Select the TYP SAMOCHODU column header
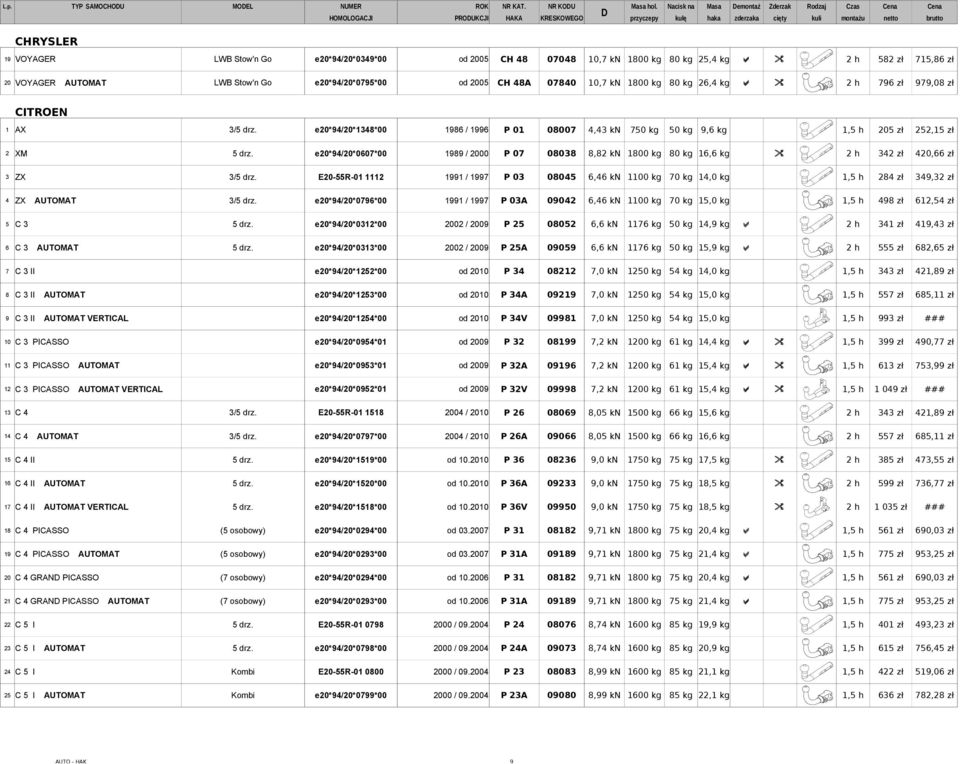960x764 pixels. (98, 7)
